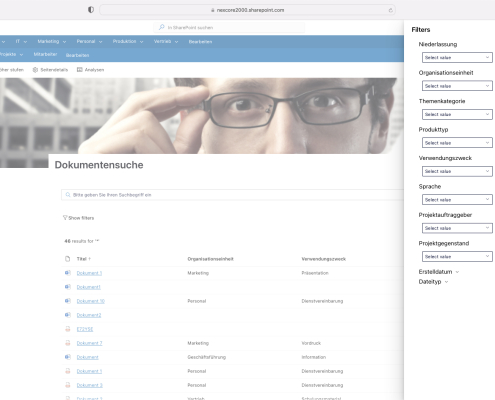Screen dimensions: 495x400
Task: Click the Präsentation cell
Action: pyautogui.click(x=315, y=273)
